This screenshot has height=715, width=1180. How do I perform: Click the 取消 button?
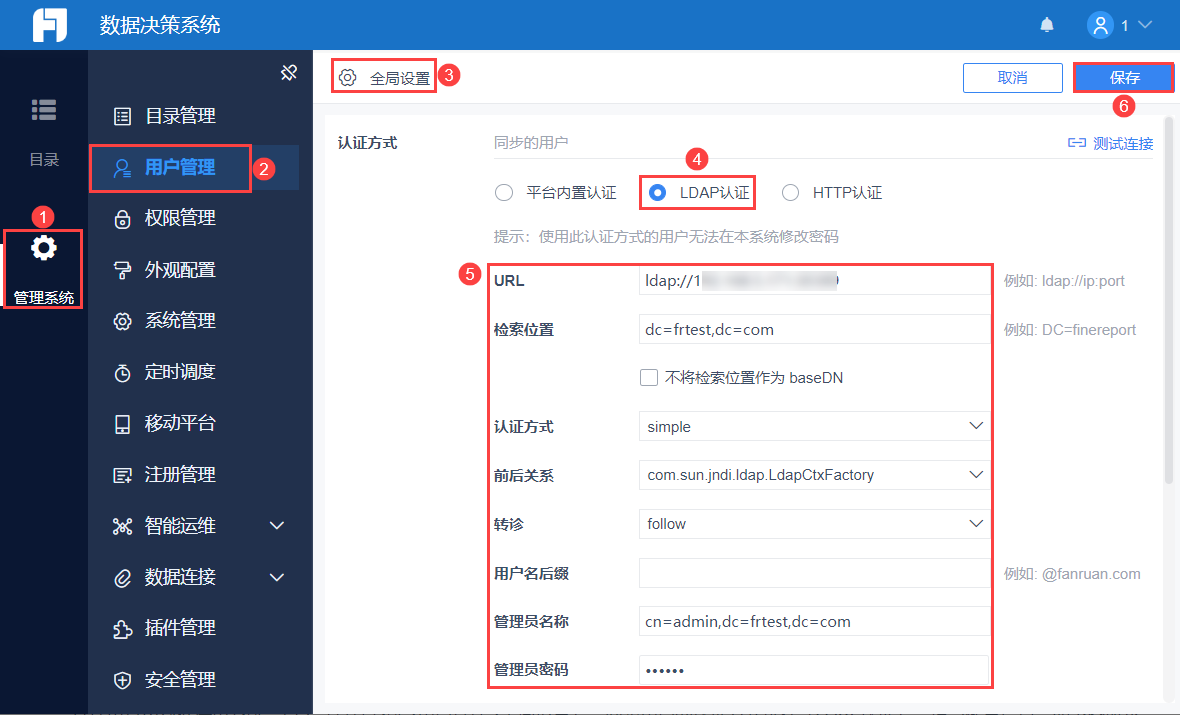(1012, 78)
